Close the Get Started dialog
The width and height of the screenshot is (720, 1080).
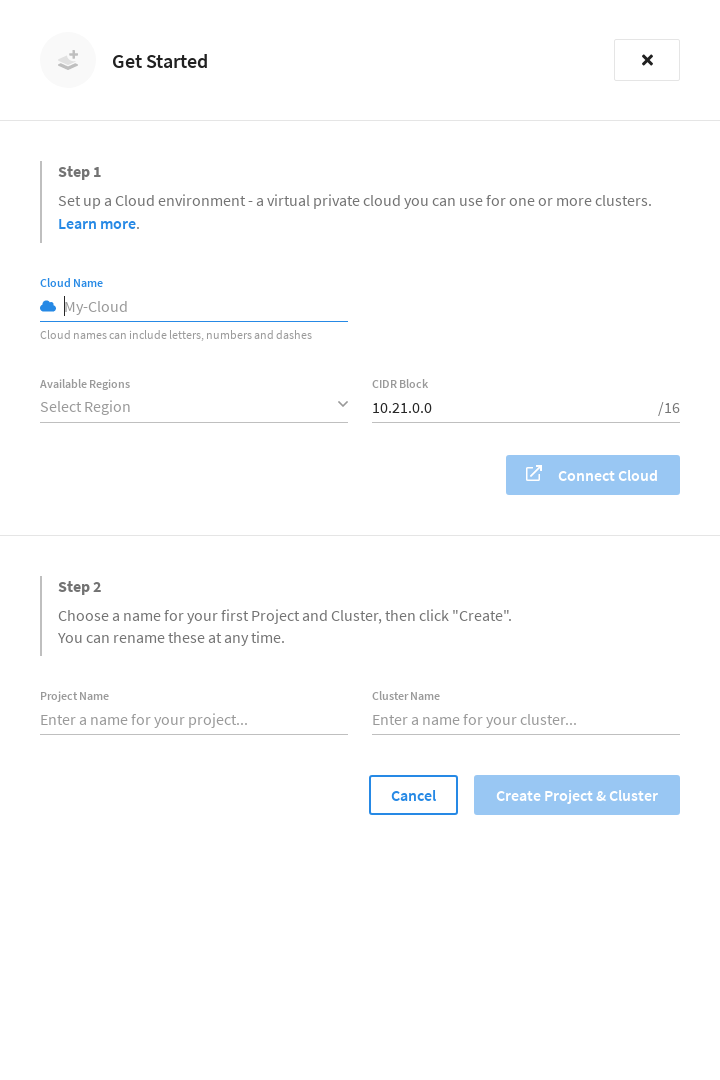[x=647, y=60]
